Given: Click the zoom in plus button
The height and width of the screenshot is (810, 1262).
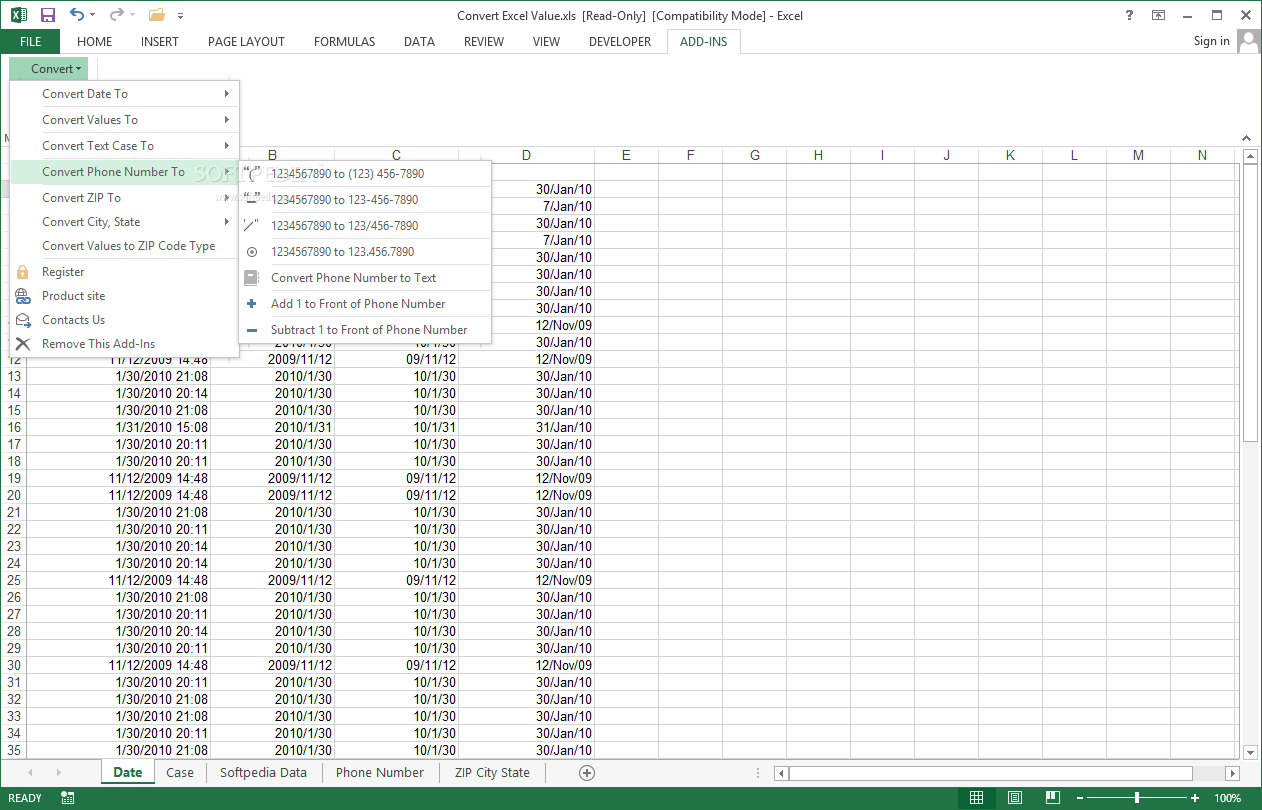Looking at the screenshot, I should 1195,798.
